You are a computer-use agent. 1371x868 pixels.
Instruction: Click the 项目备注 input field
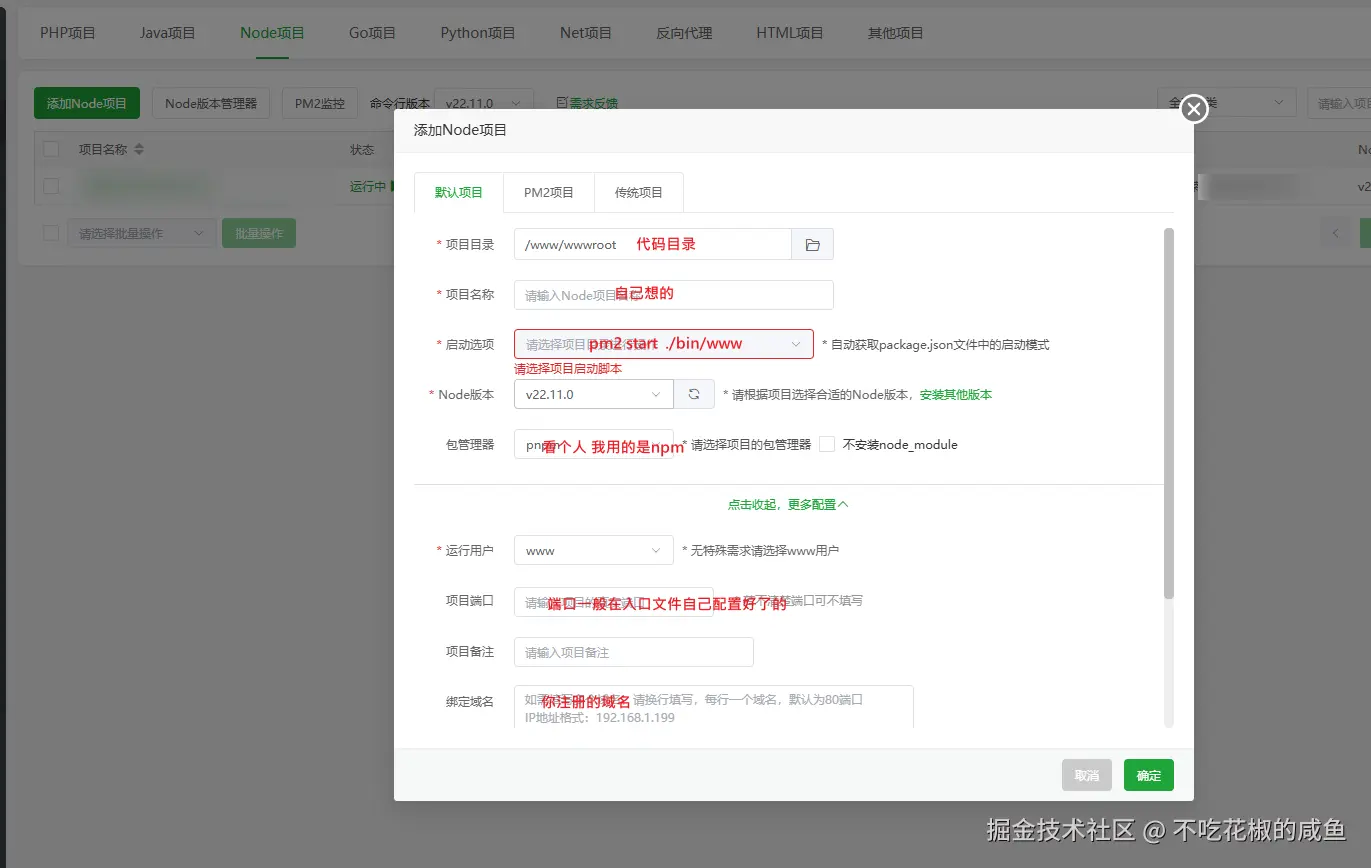(x=634, y=652)
